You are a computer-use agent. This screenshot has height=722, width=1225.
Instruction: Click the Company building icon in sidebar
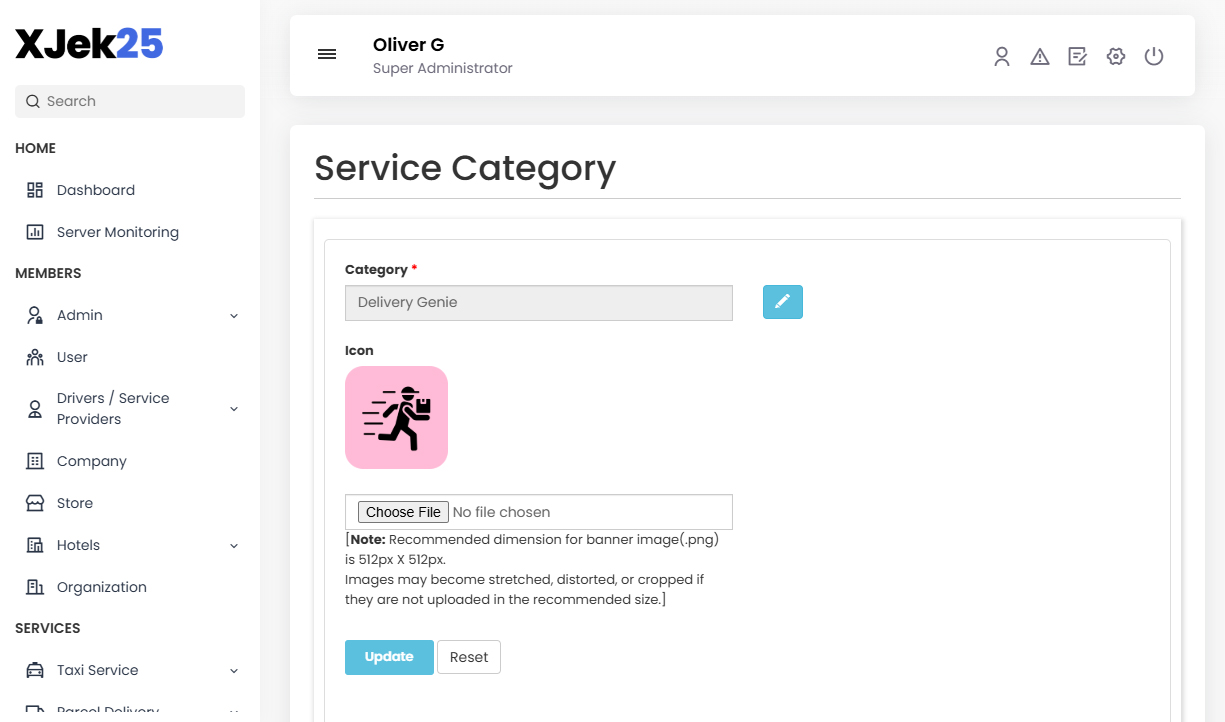33,460
